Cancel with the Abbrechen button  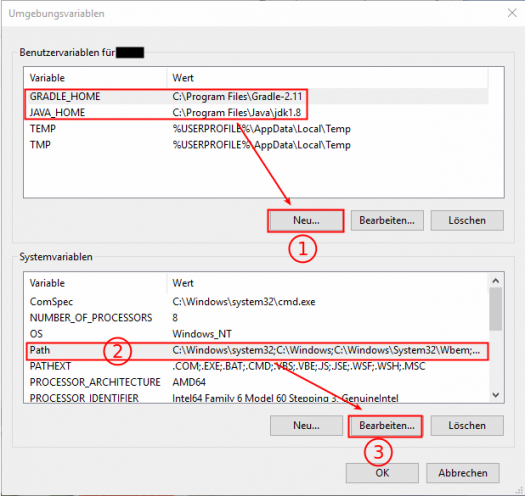(463, 473)
